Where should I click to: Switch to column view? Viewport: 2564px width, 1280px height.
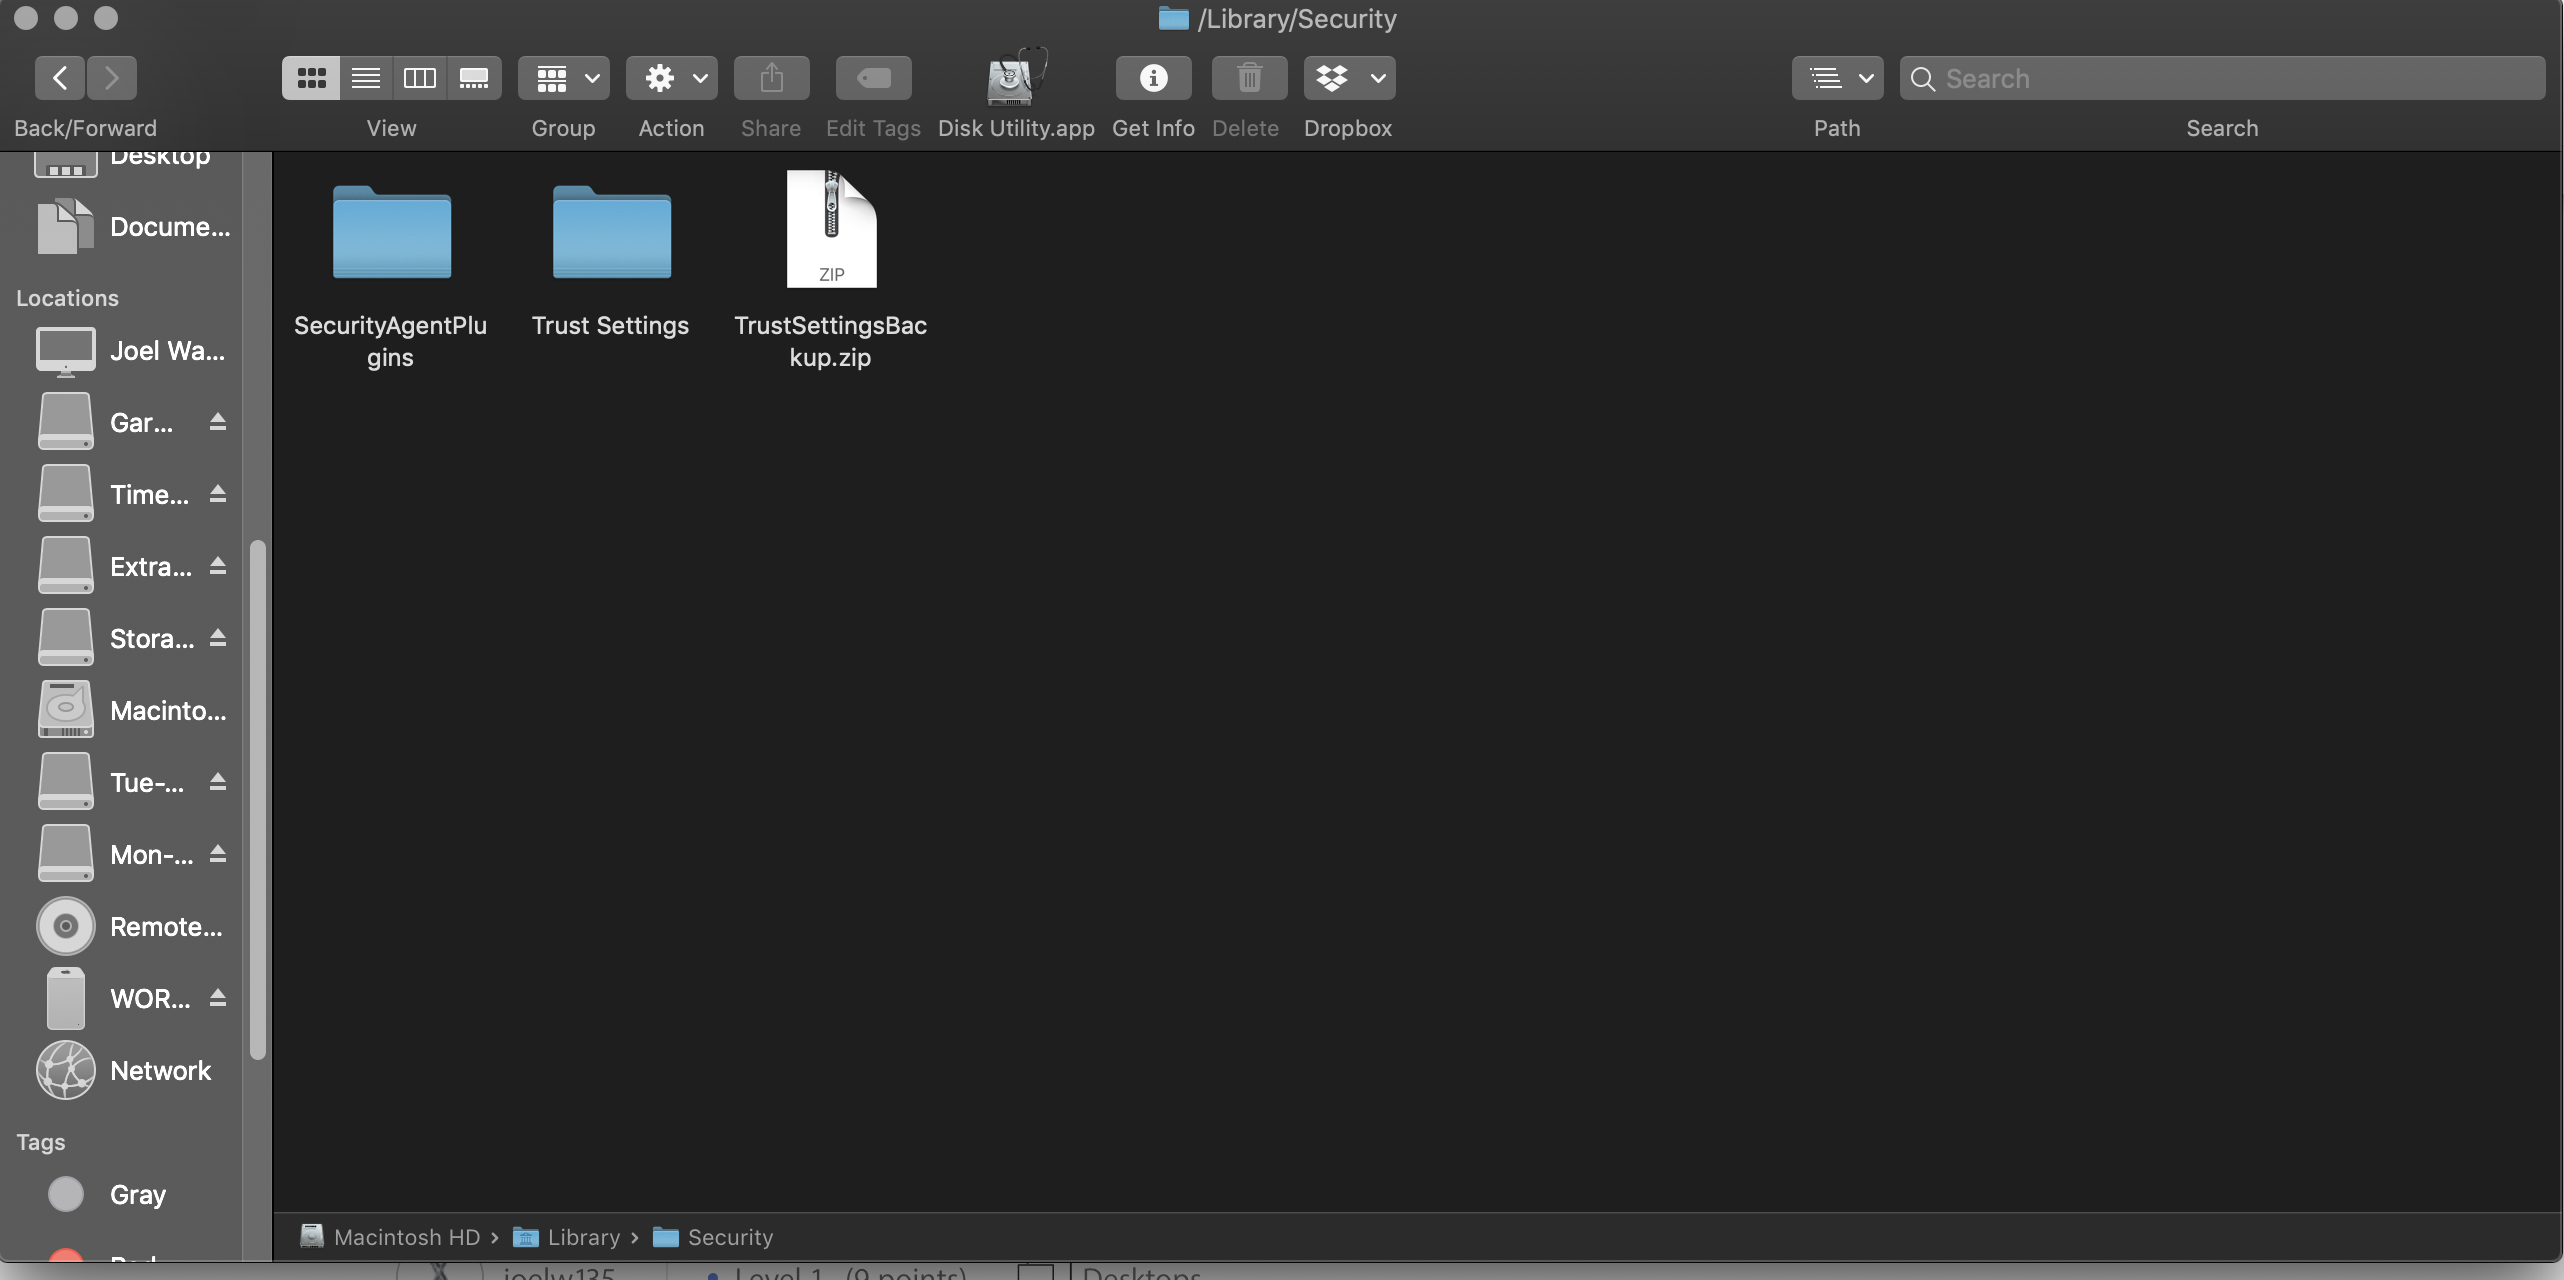pos(420,78)
